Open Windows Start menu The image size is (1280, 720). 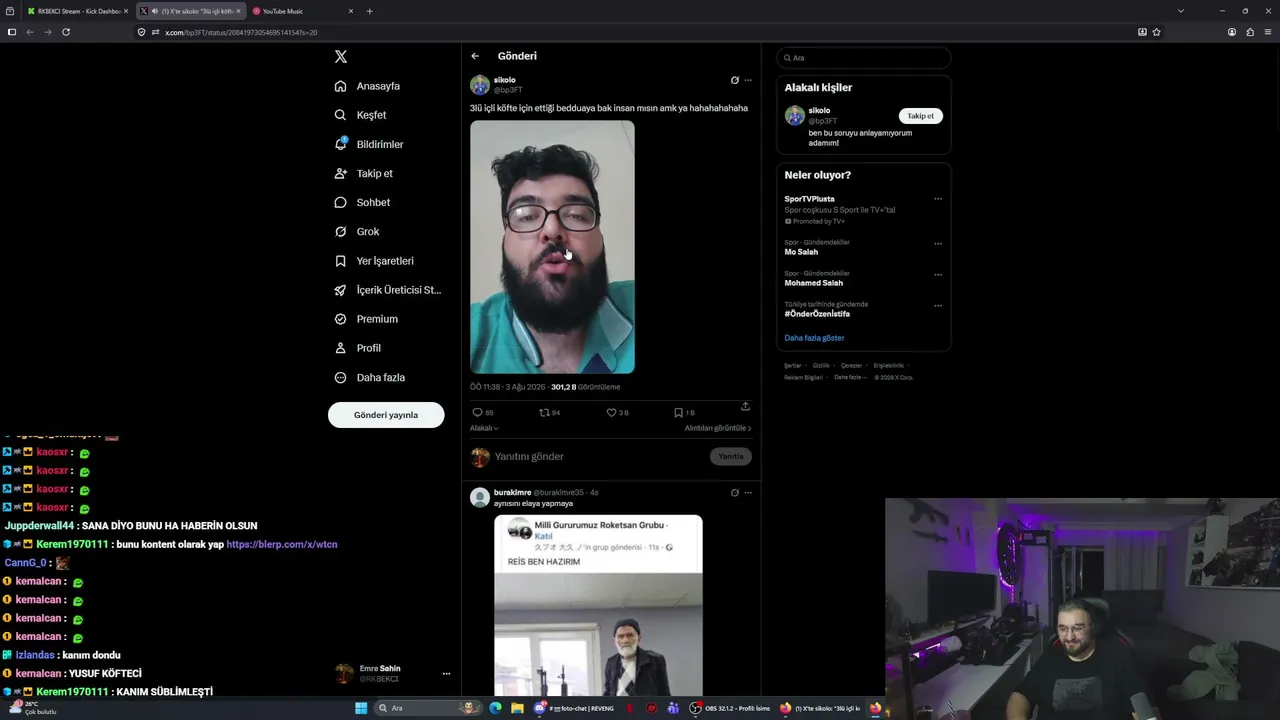coord(361,708)
